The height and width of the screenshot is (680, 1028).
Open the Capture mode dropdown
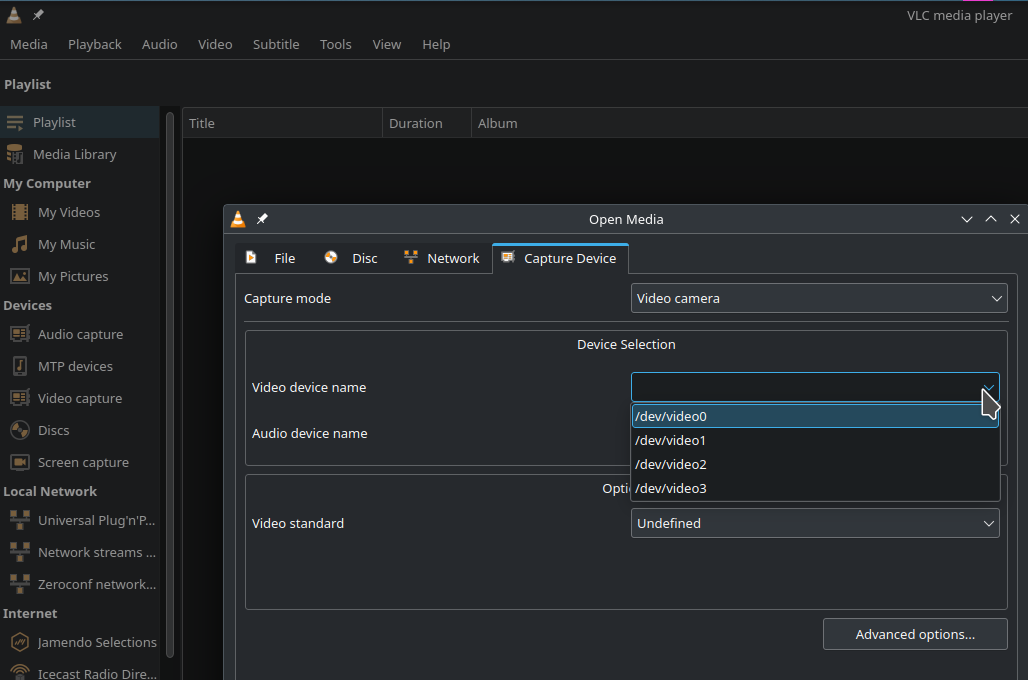coord(819,298)
